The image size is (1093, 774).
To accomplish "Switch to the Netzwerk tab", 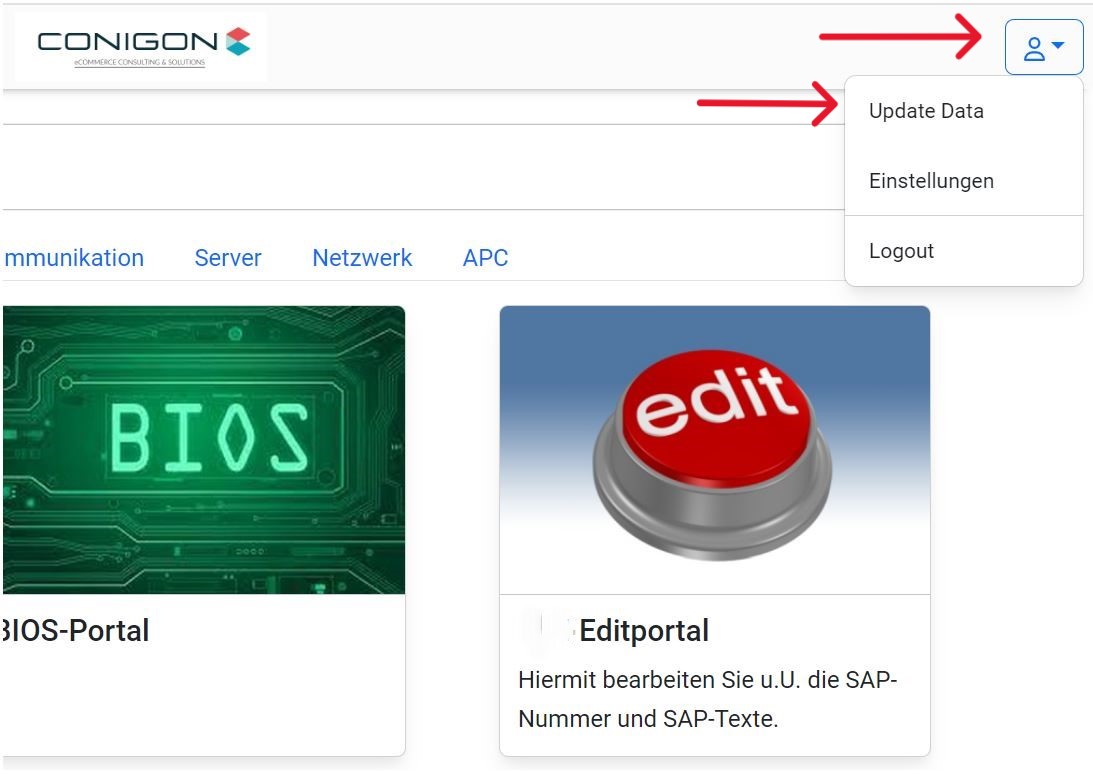I will click(362, 258).
